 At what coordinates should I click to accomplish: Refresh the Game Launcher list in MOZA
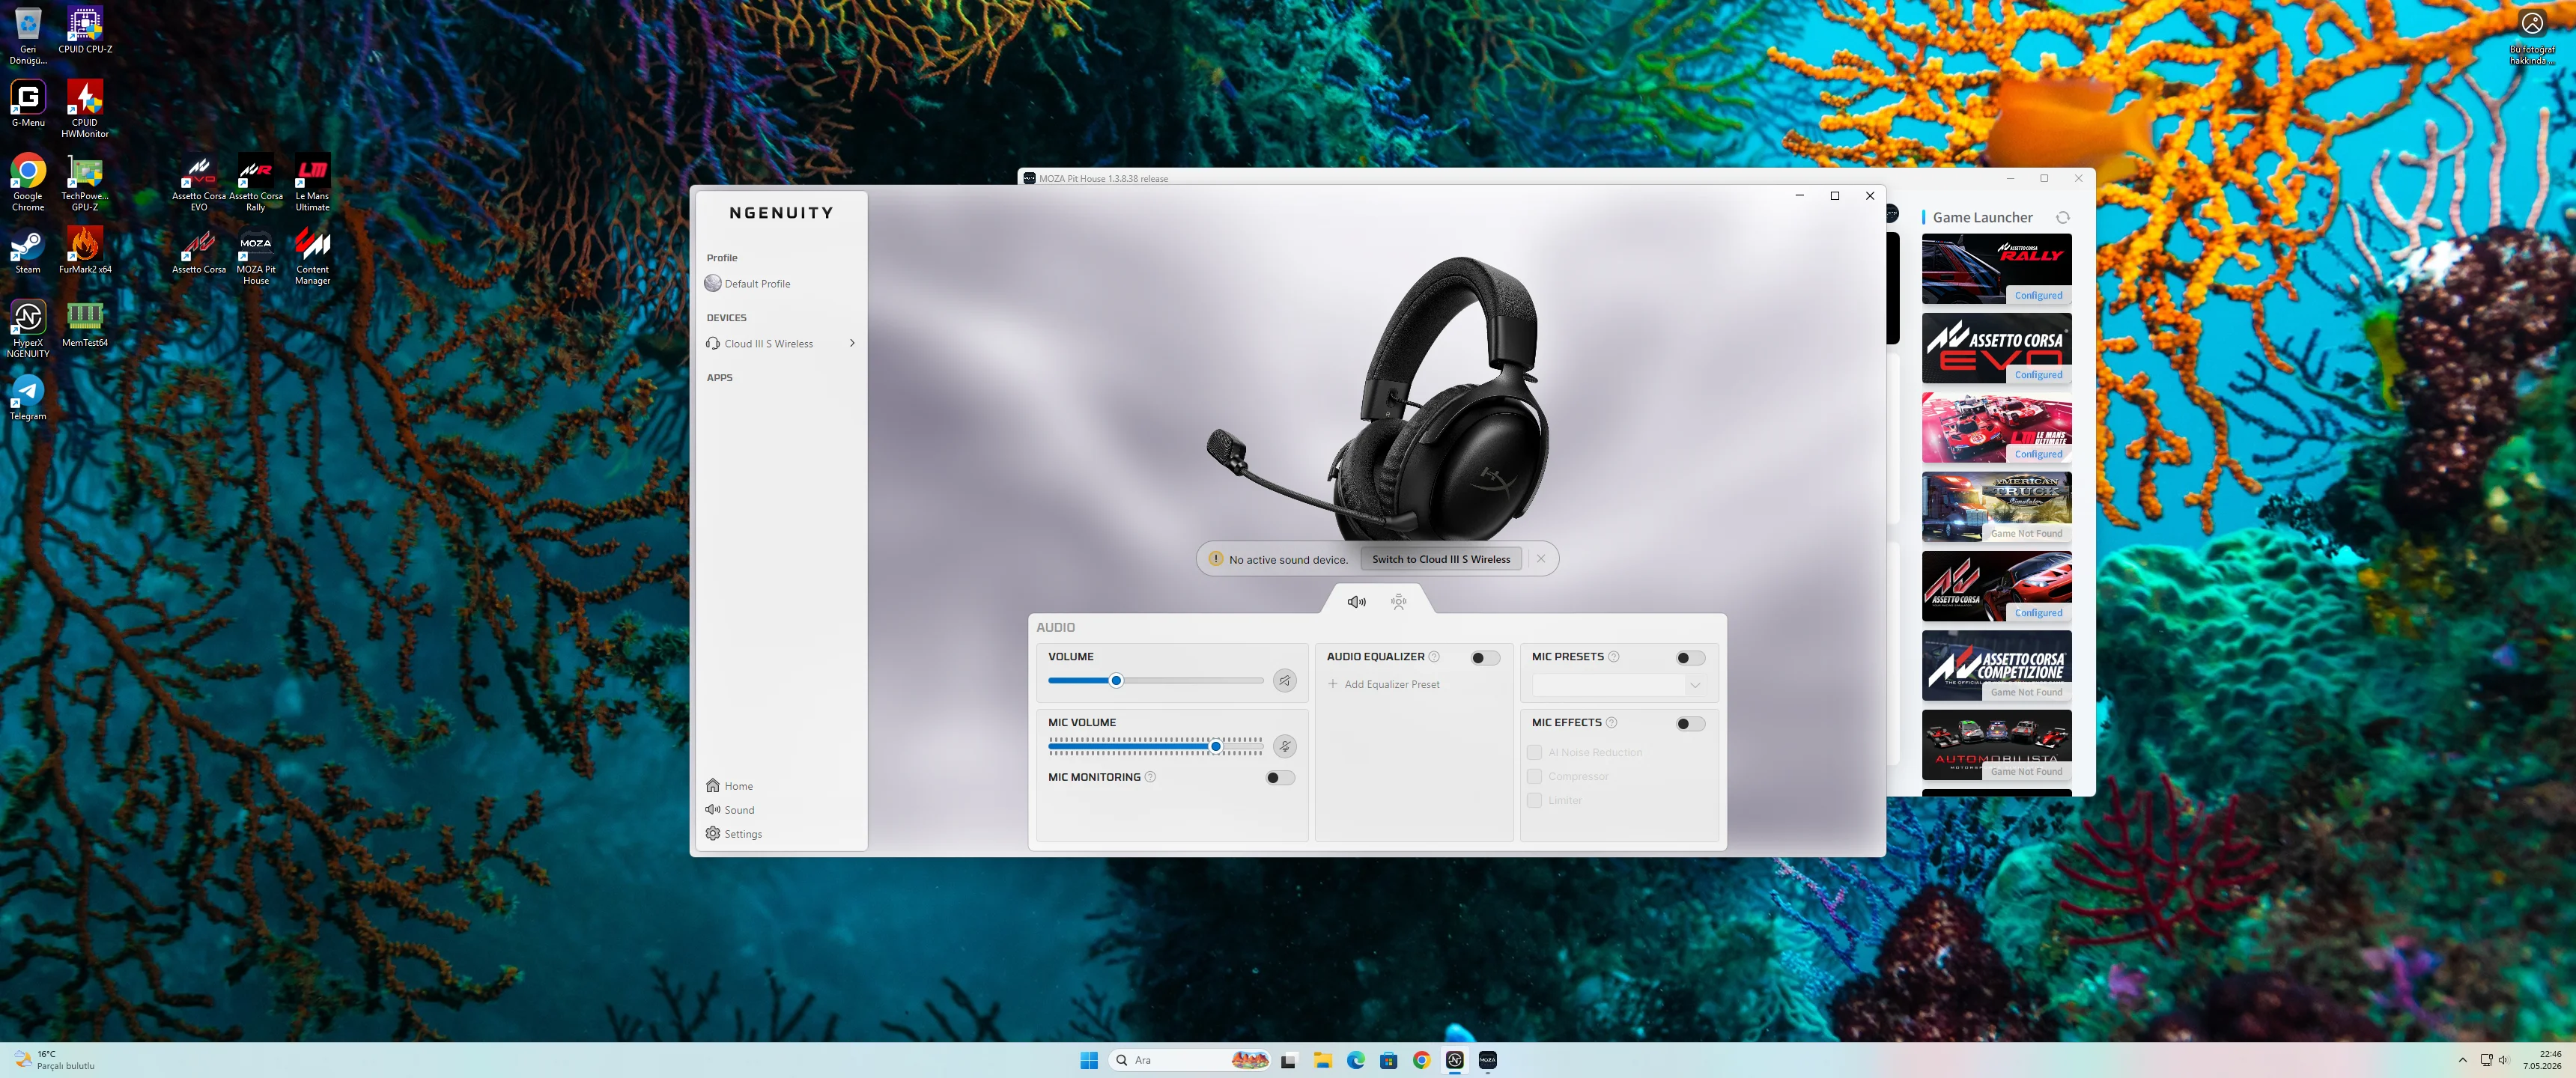[2062, 217]
